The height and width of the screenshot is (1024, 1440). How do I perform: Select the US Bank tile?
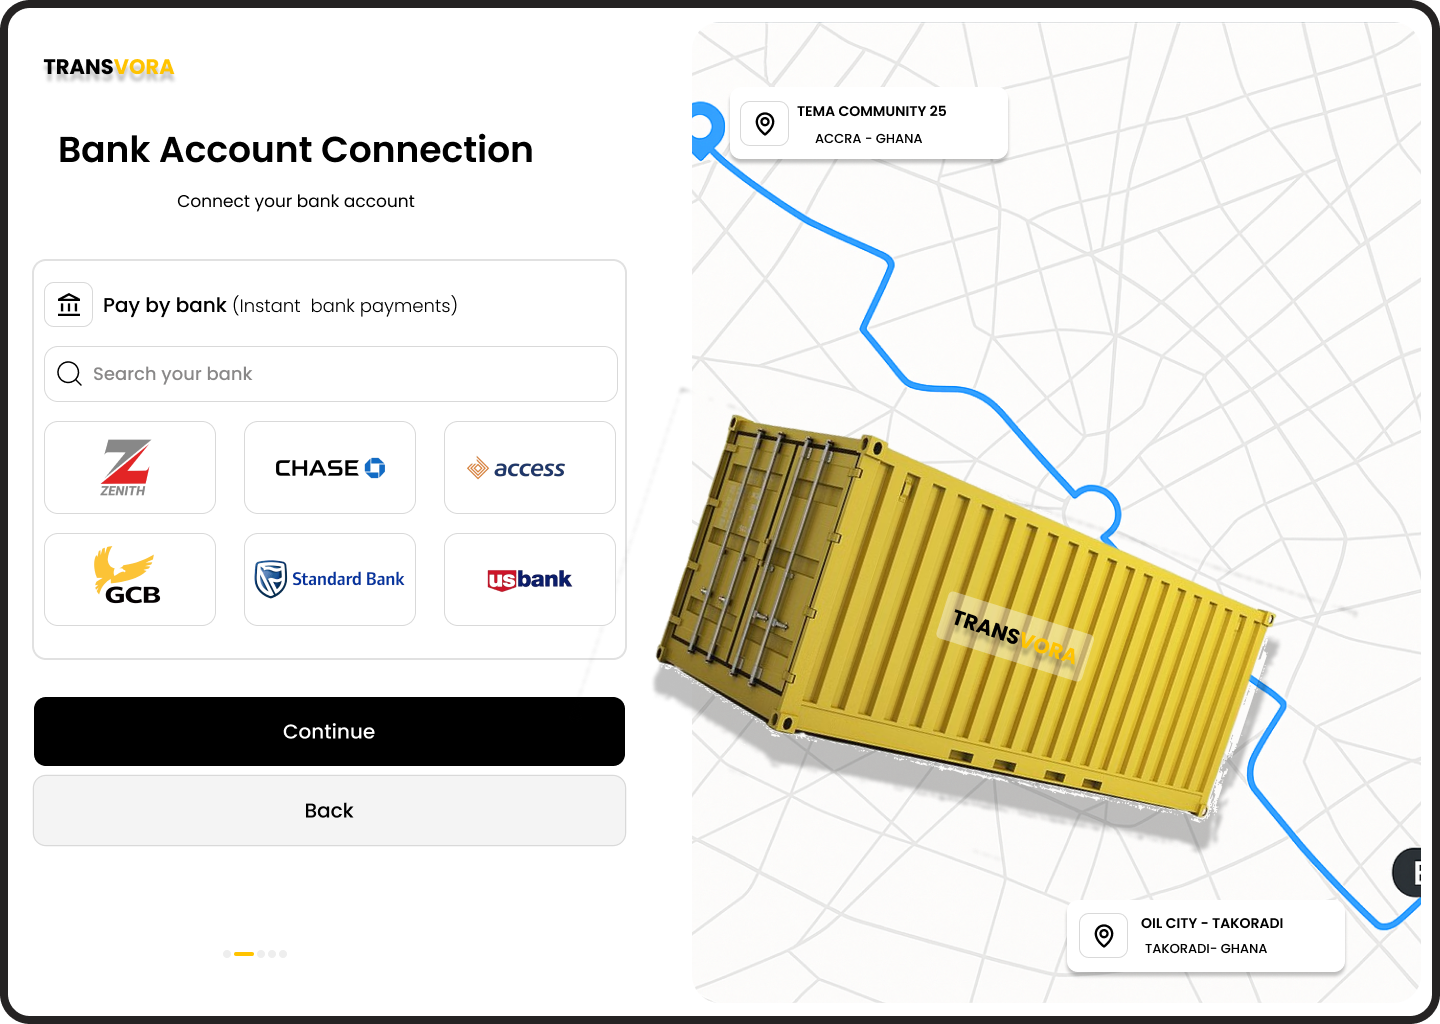[x=529, y=579]
